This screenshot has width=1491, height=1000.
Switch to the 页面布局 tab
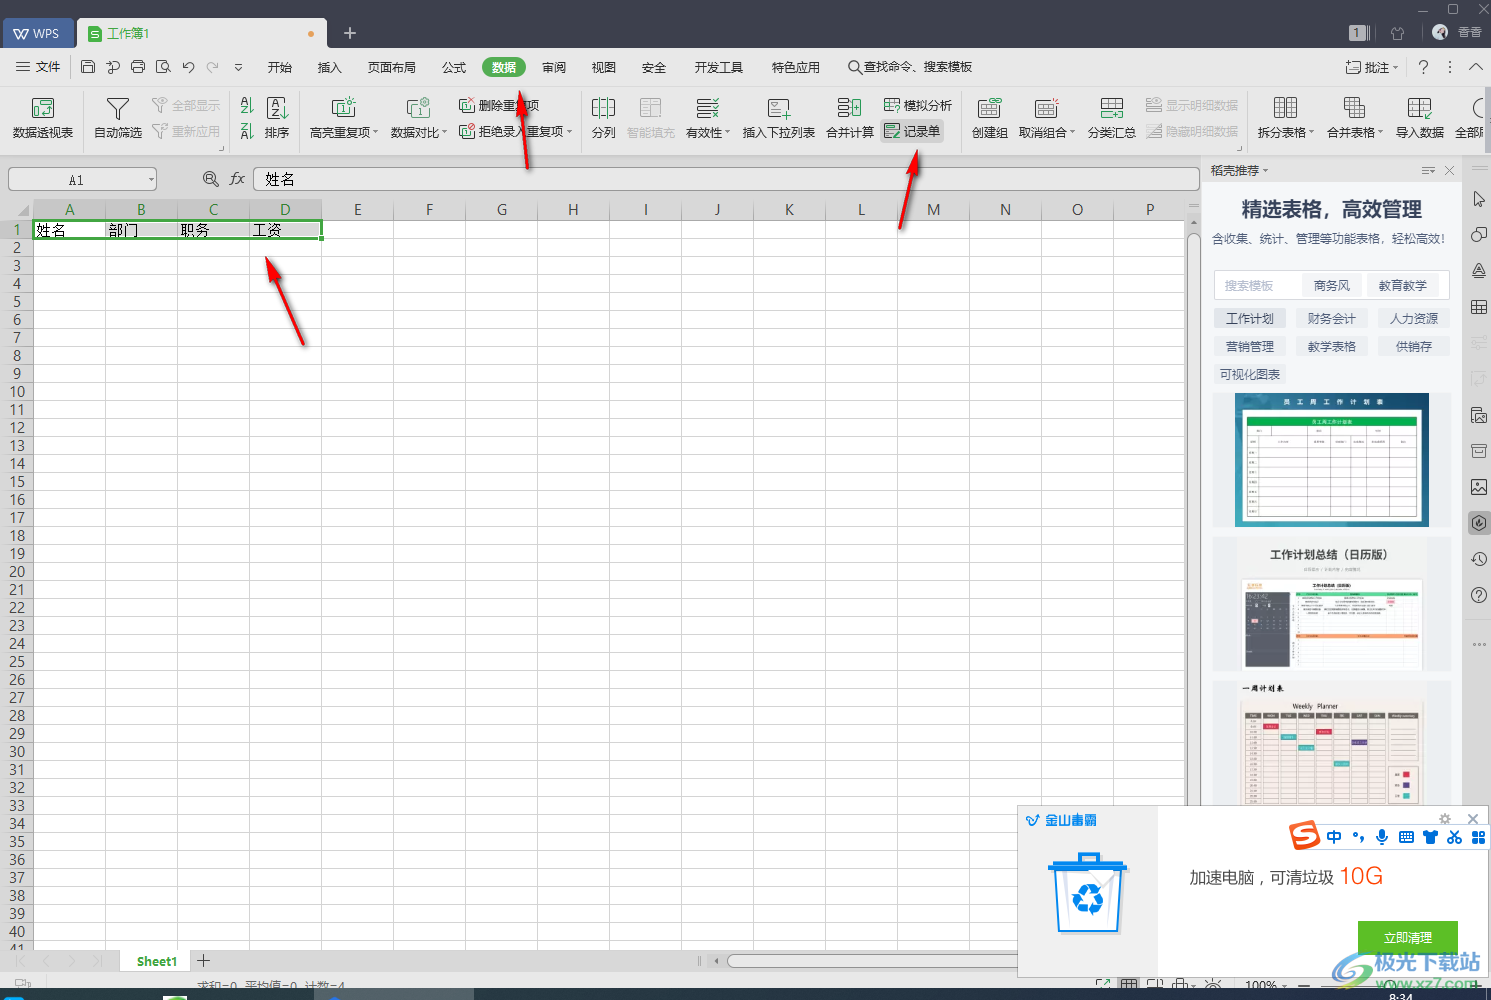tap(391, 67)
